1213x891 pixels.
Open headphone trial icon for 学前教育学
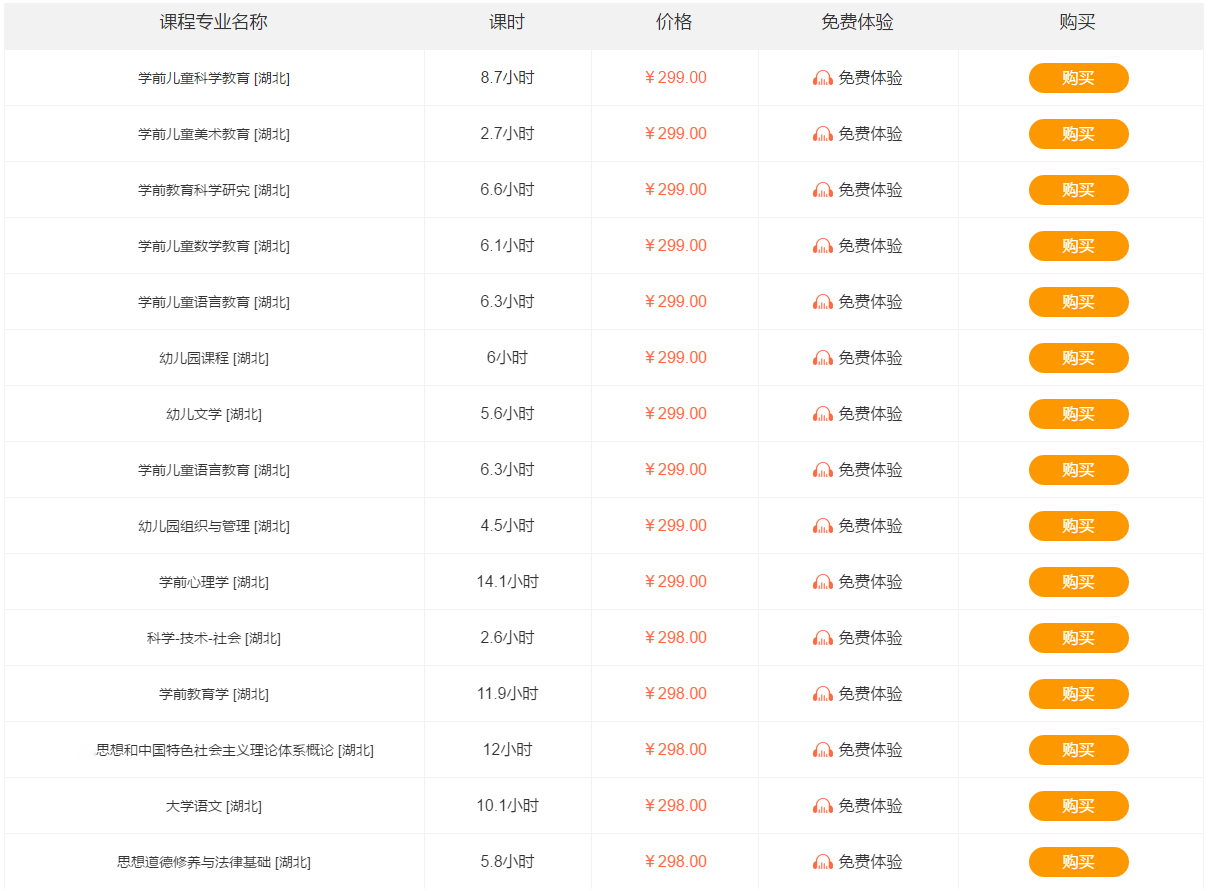[823, 694]
